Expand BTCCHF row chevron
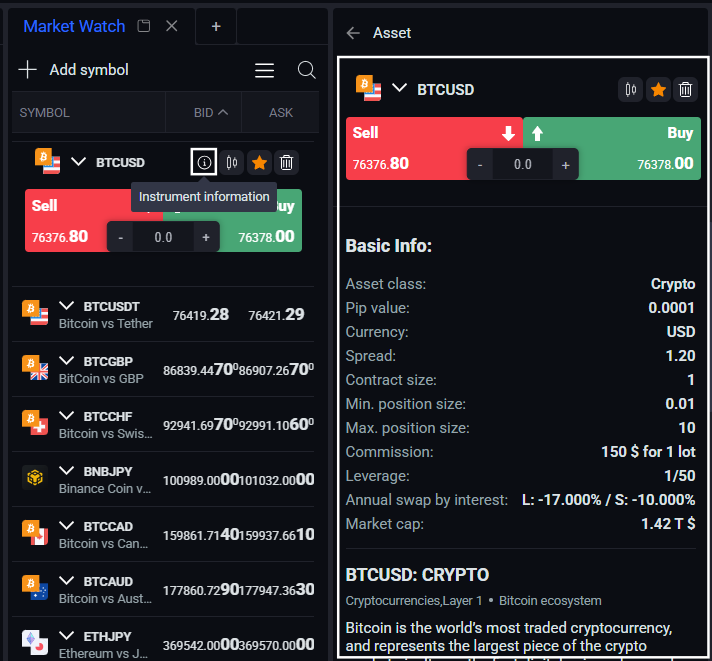The image size is (712, 661). 66,416
